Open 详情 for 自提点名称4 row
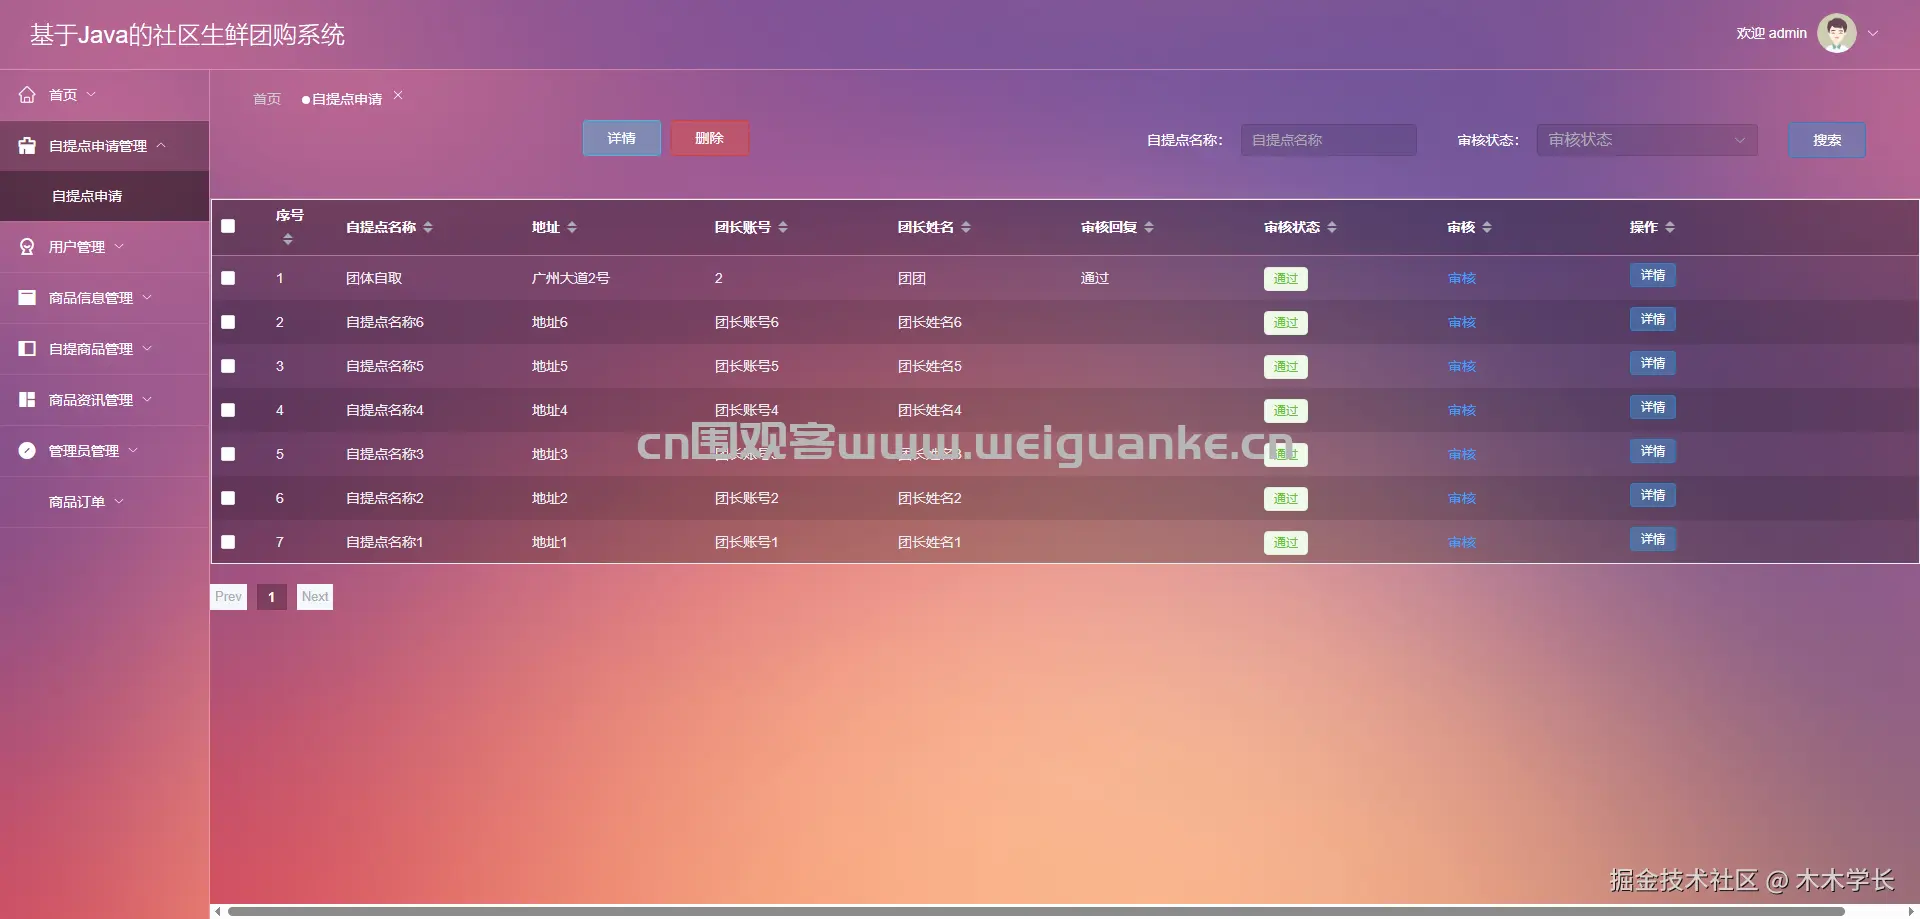Image resolution: width=1920 pixels, height=919 pixels. coord(1653,407)
